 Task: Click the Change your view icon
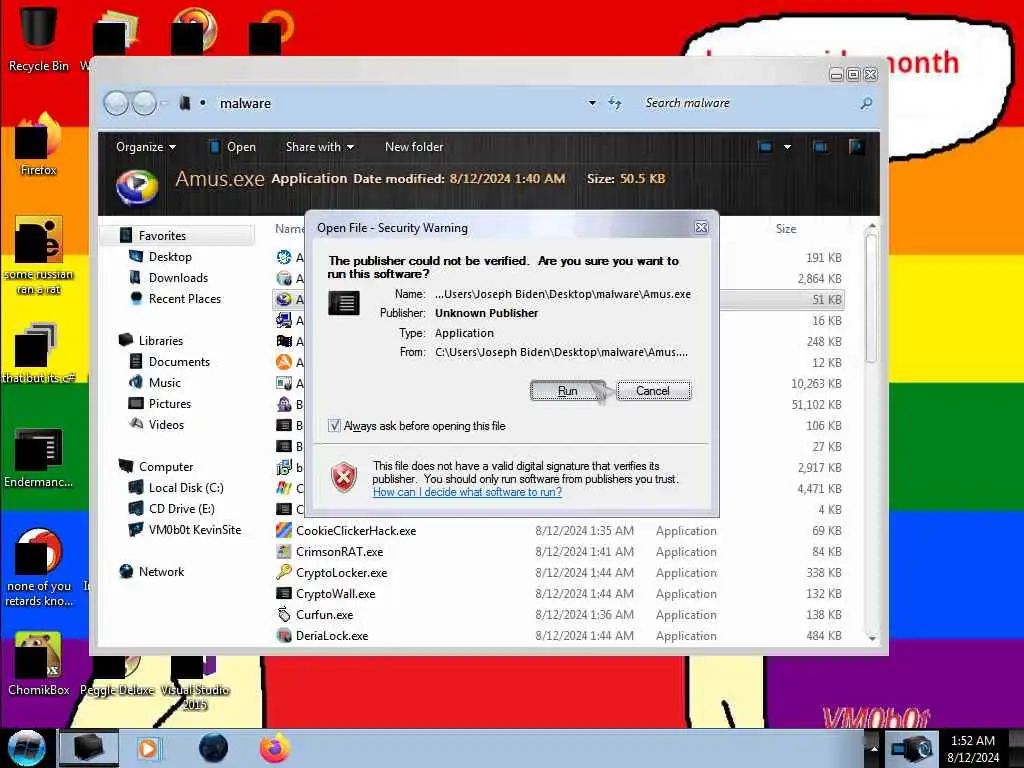[x=765, y=147]
